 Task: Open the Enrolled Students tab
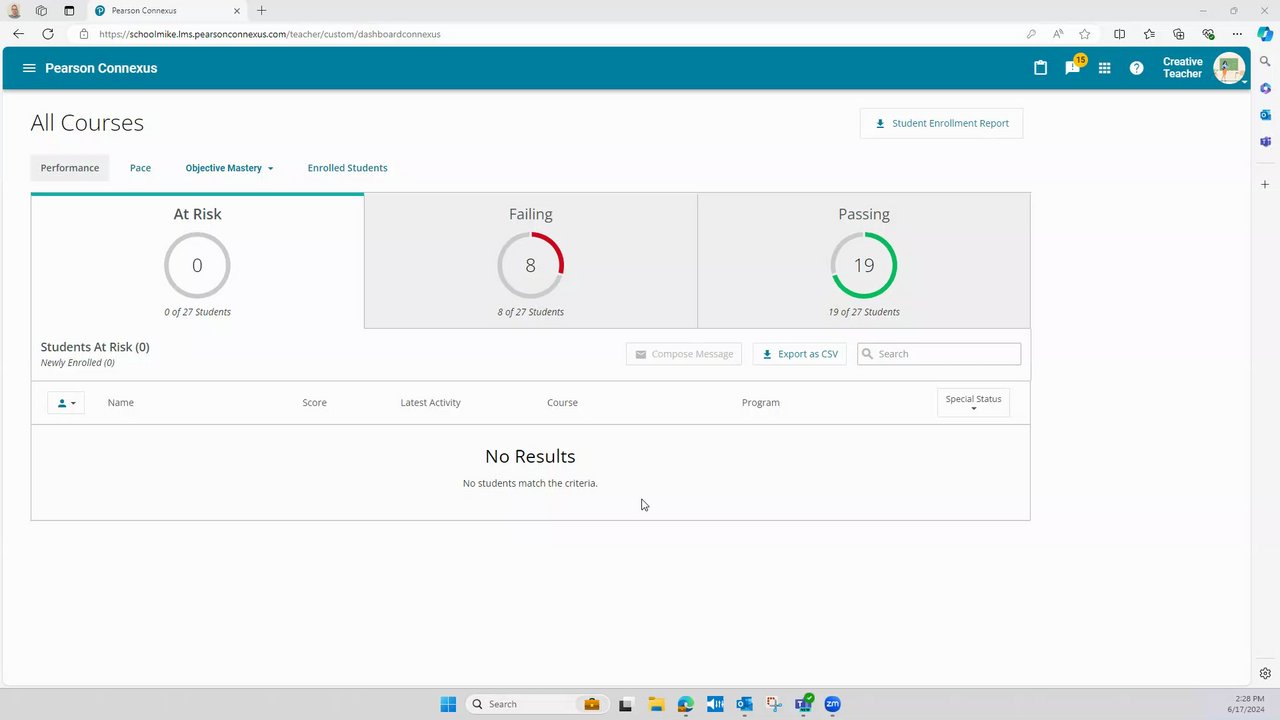(x=347, y=168)
